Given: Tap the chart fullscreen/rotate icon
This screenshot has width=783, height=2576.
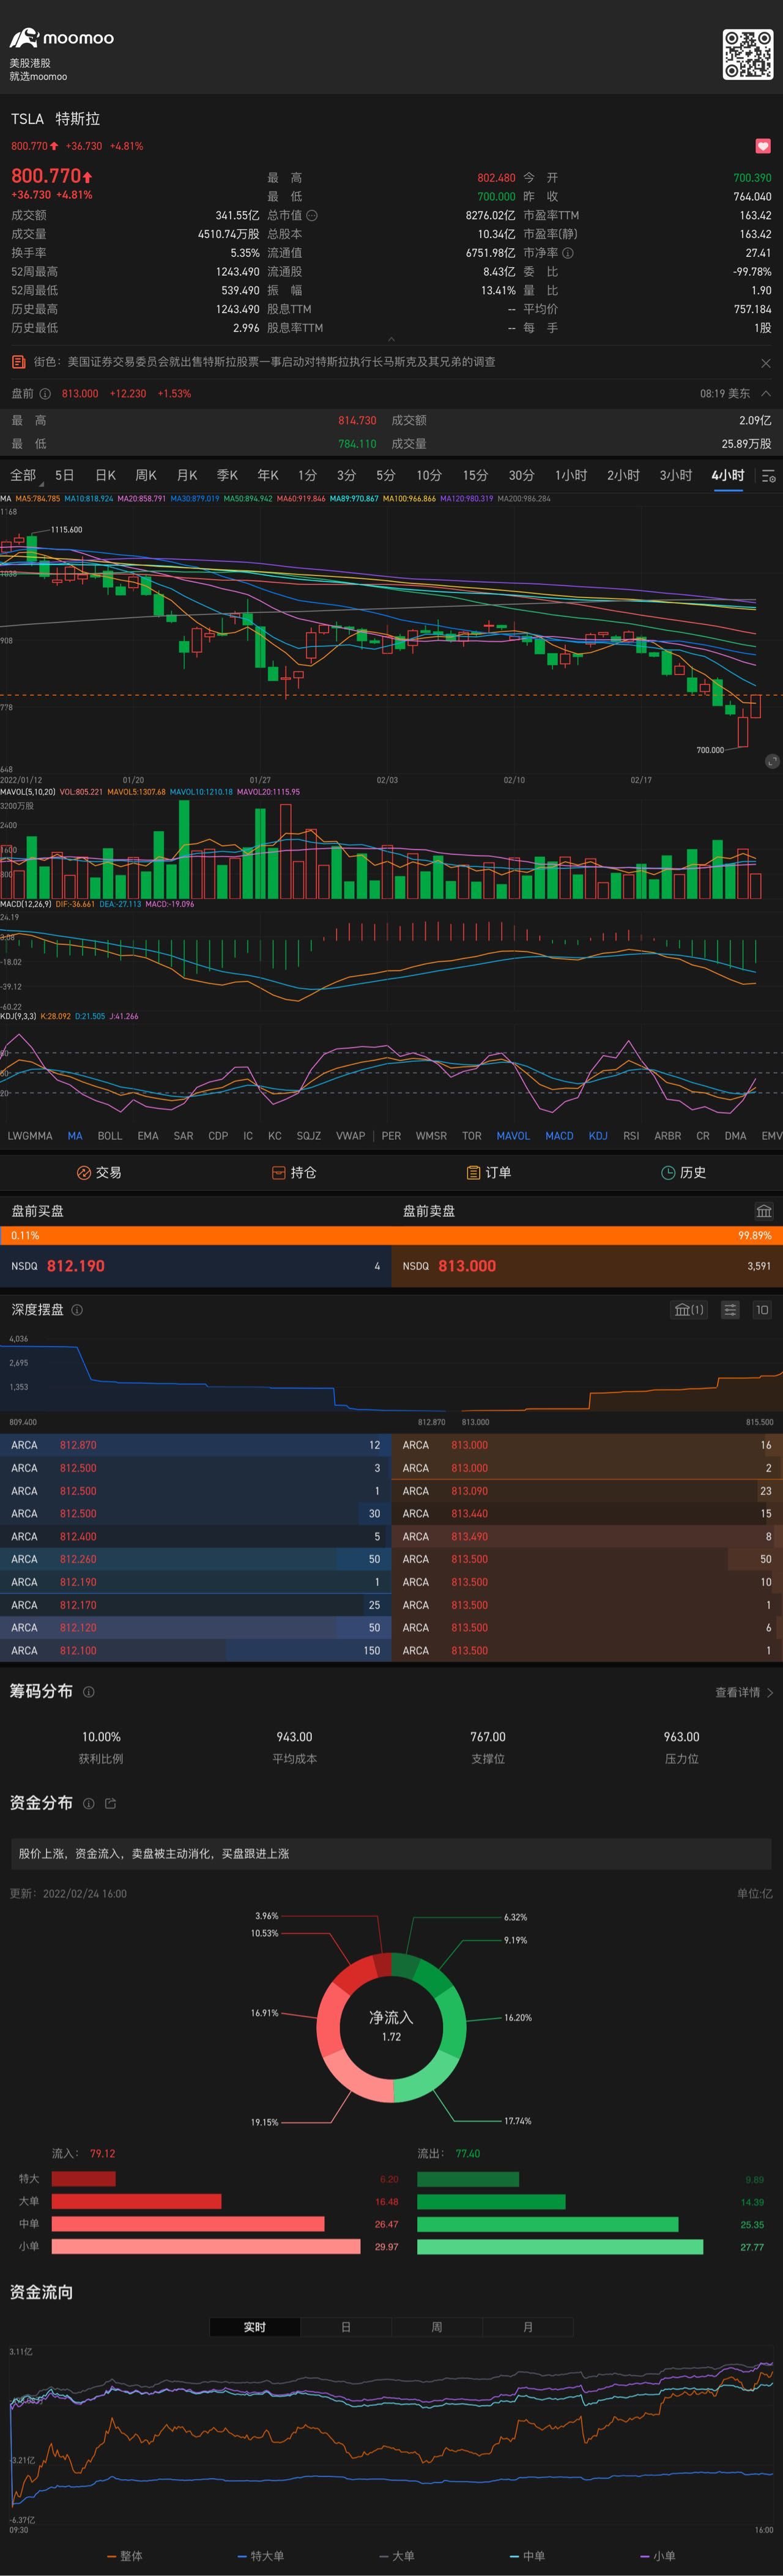Looking at the screenshot, I should tap(772, 761).
